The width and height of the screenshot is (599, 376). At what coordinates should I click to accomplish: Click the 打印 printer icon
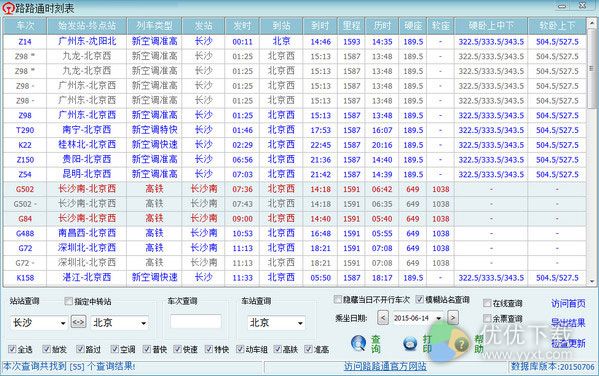(x=410, y=344)
